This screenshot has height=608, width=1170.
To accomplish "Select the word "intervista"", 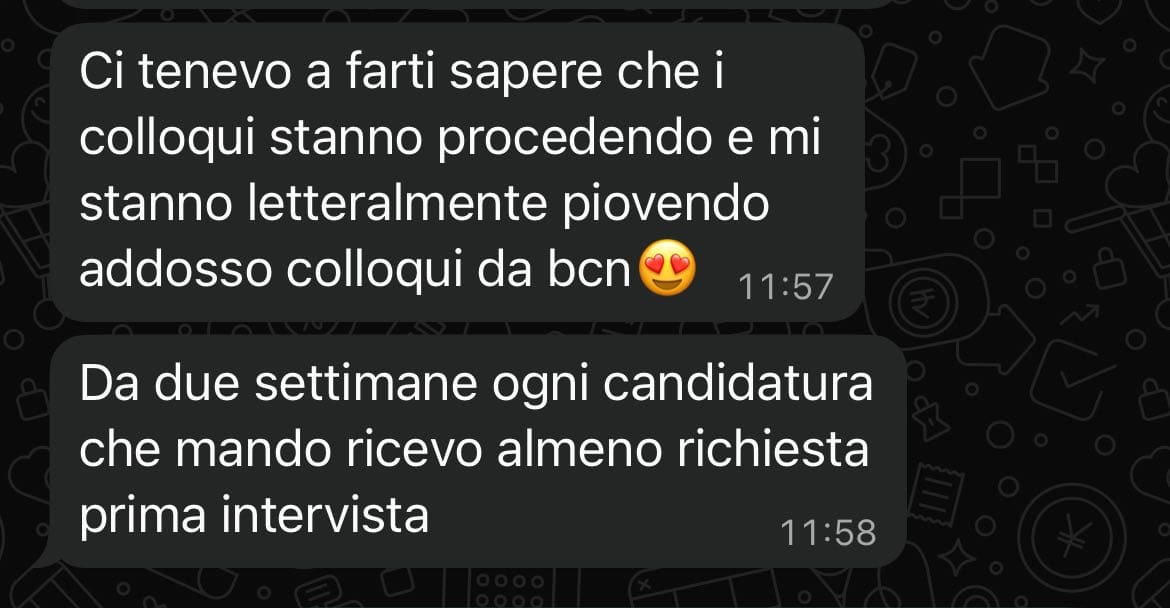I will (x=325, y=515).
